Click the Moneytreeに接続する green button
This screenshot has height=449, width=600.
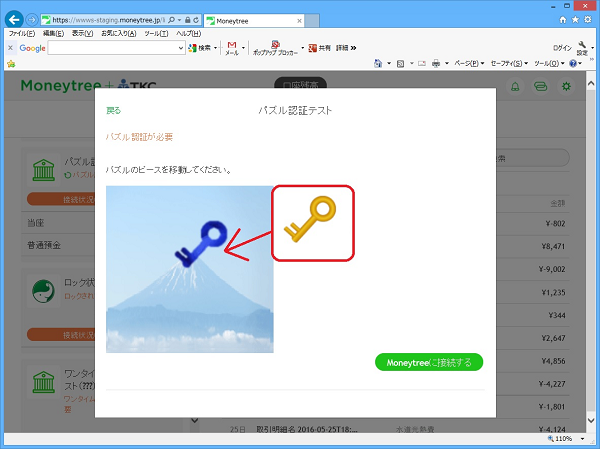429,362
